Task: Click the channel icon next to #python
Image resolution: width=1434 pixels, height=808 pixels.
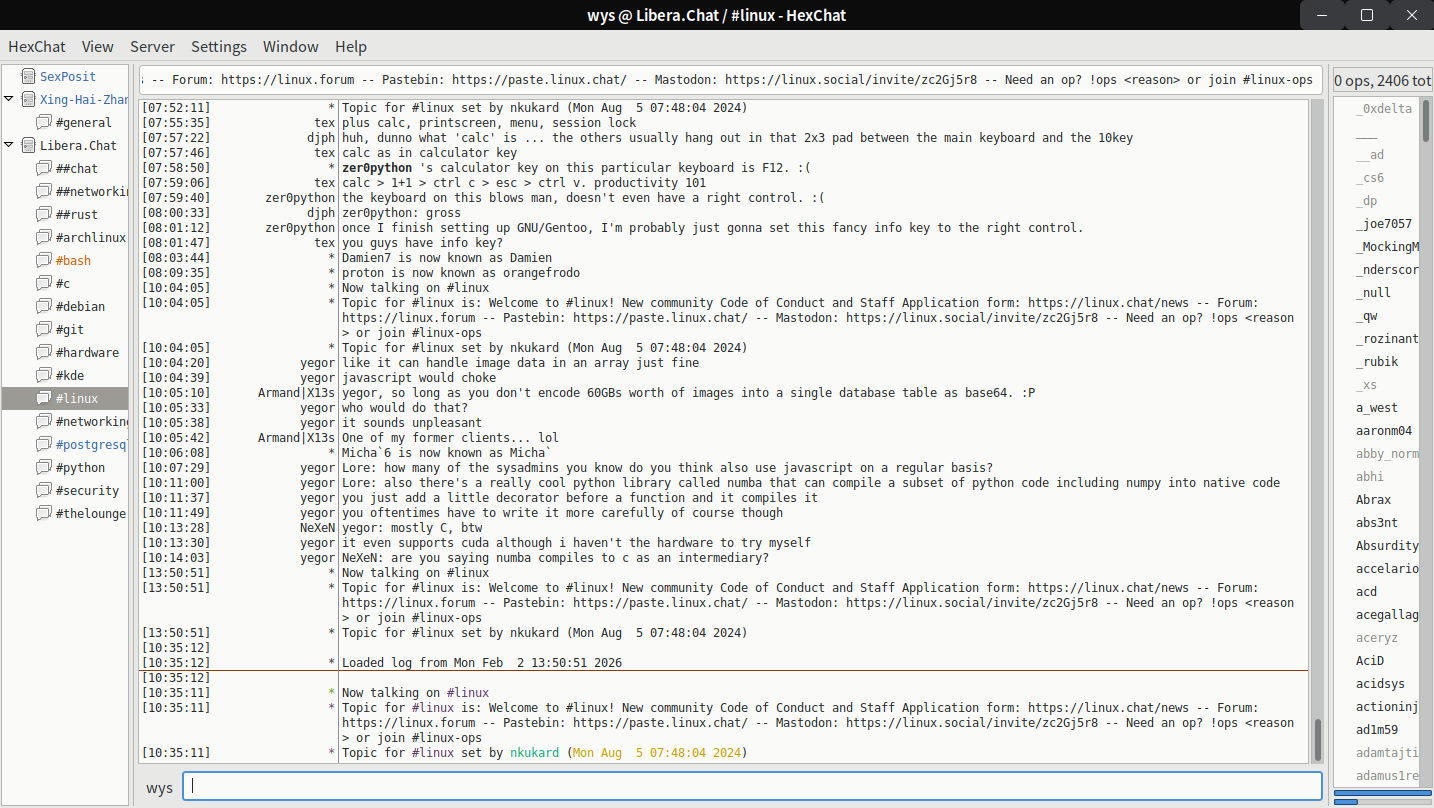Action: (x=44, y=468)
